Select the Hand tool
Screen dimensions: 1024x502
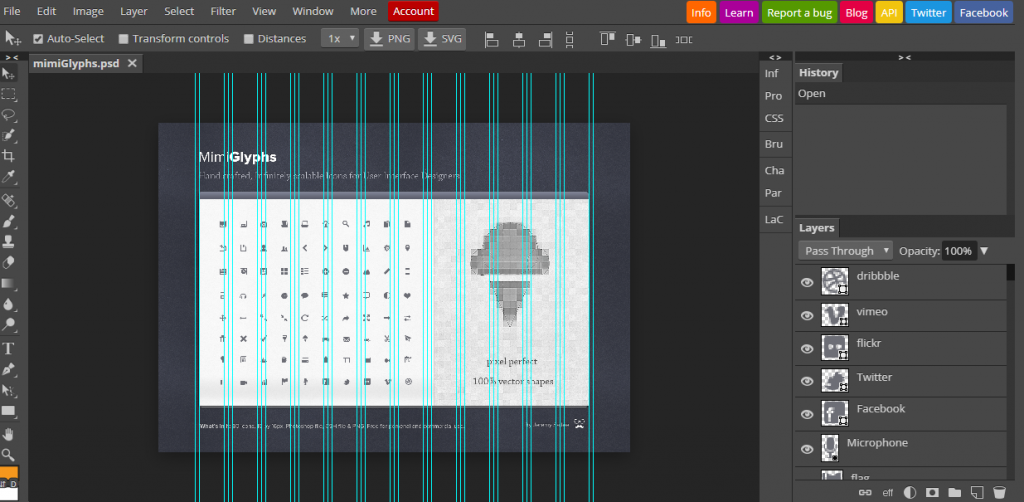pyautogui.click(x=8, y=434)
